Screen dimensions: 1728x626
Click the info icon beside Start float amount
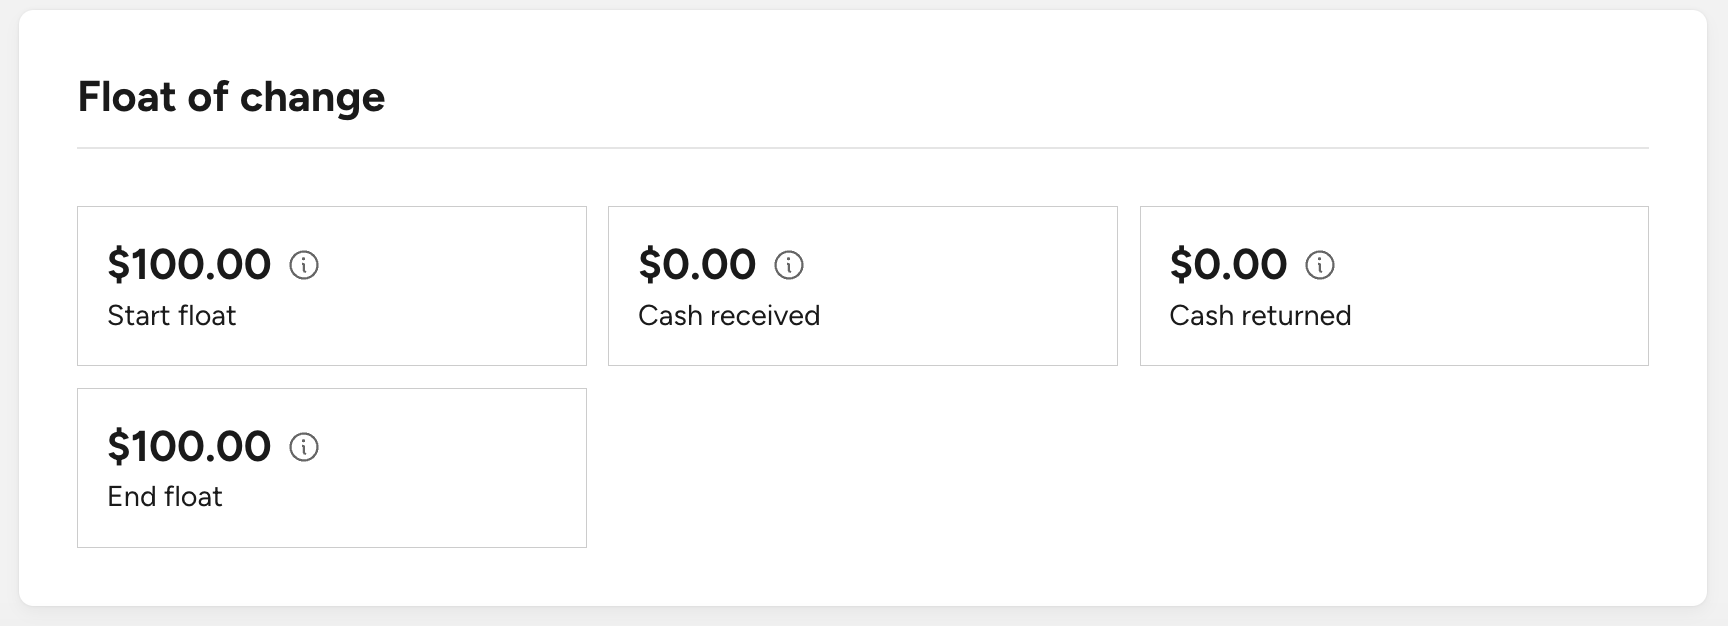pos(304,265)
